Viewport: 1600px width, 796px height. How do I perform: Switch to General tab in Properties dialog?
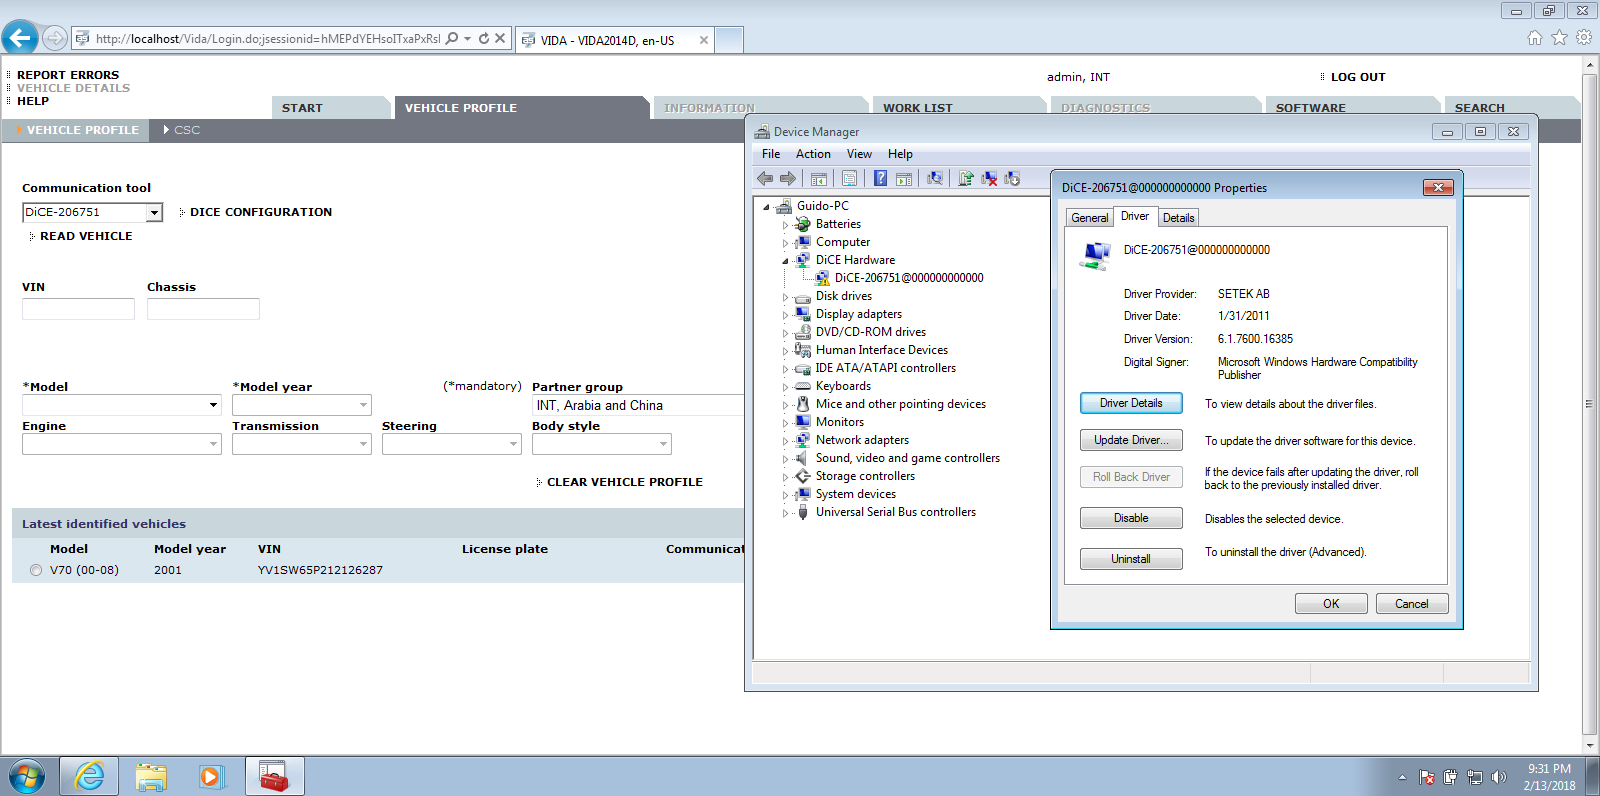pyautogui.click(x=1089, y=218)
